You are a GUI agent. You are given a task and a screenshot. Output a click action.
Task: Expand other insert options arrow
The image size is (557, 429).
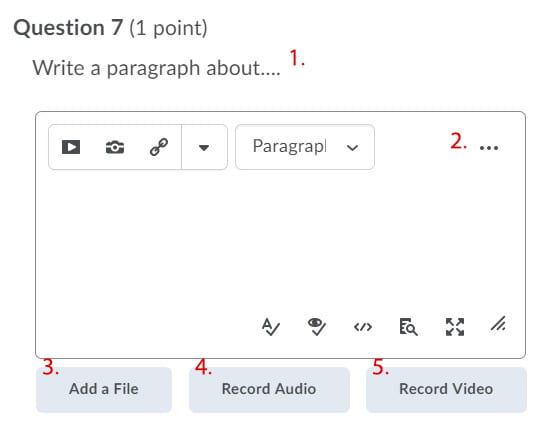204,147
